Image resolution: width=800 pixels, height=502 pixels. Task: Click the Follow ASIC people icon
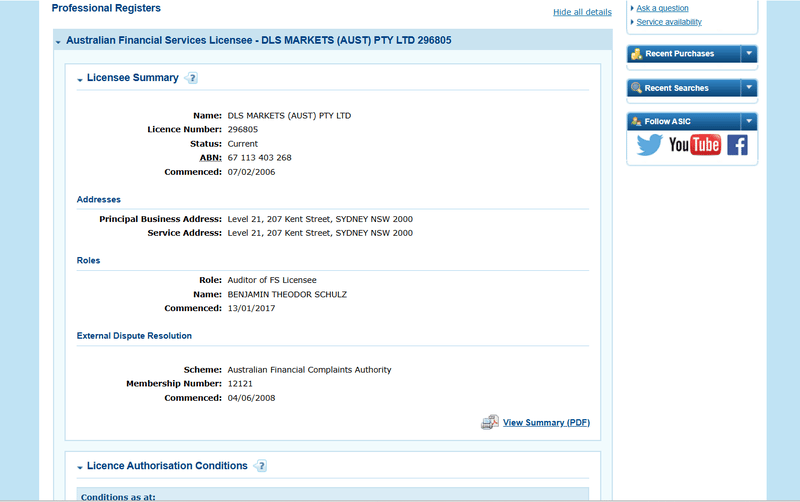point(636,121)
